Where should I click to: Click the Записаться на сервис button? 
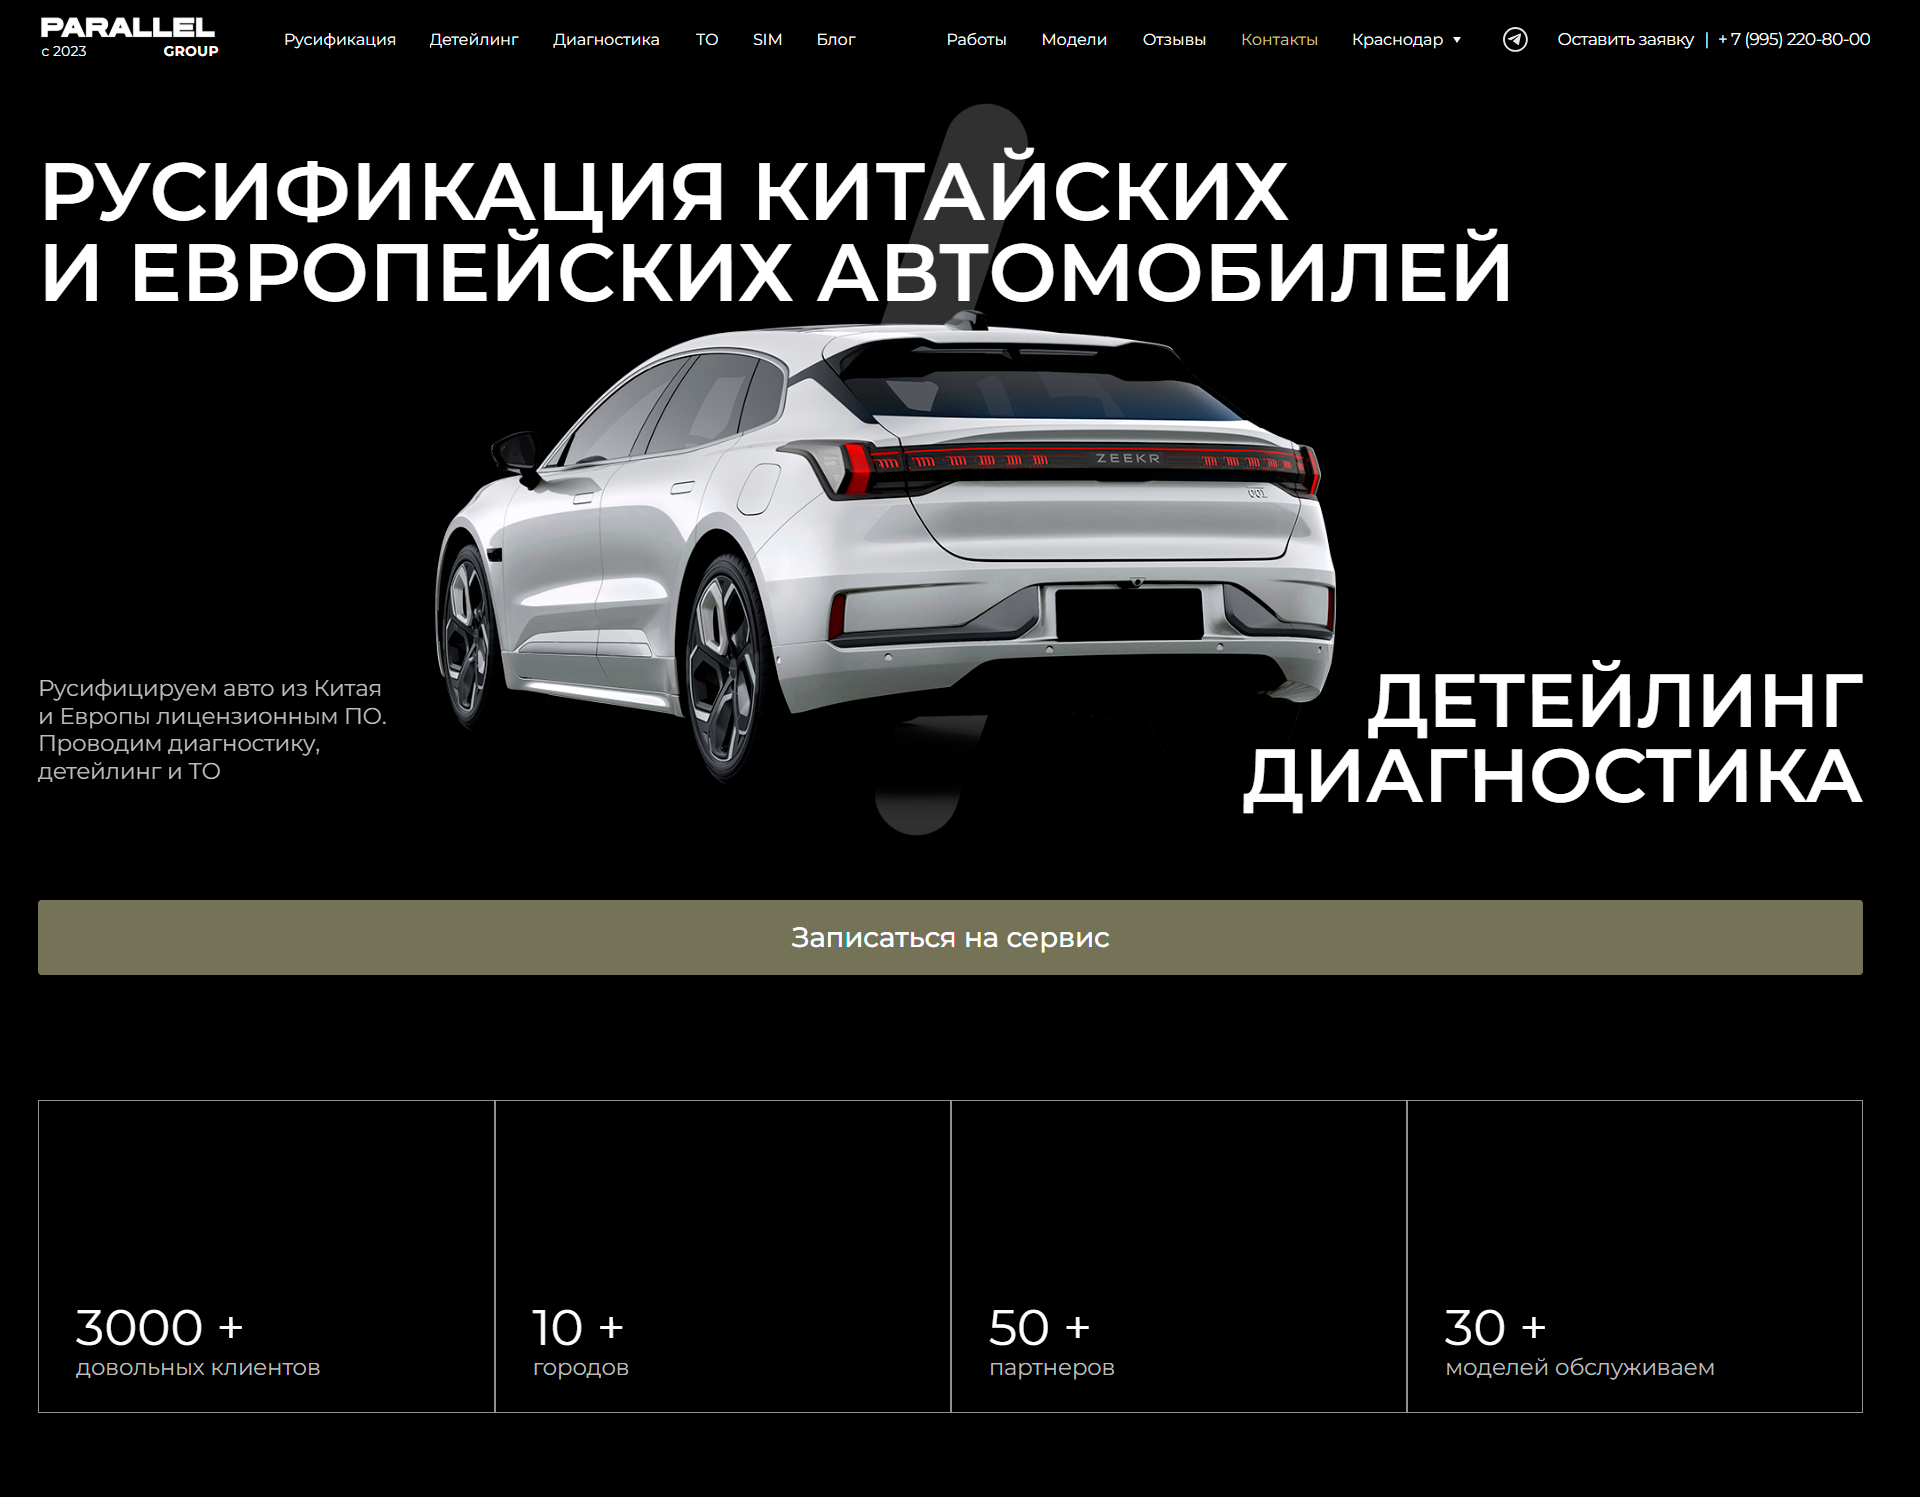950,937
